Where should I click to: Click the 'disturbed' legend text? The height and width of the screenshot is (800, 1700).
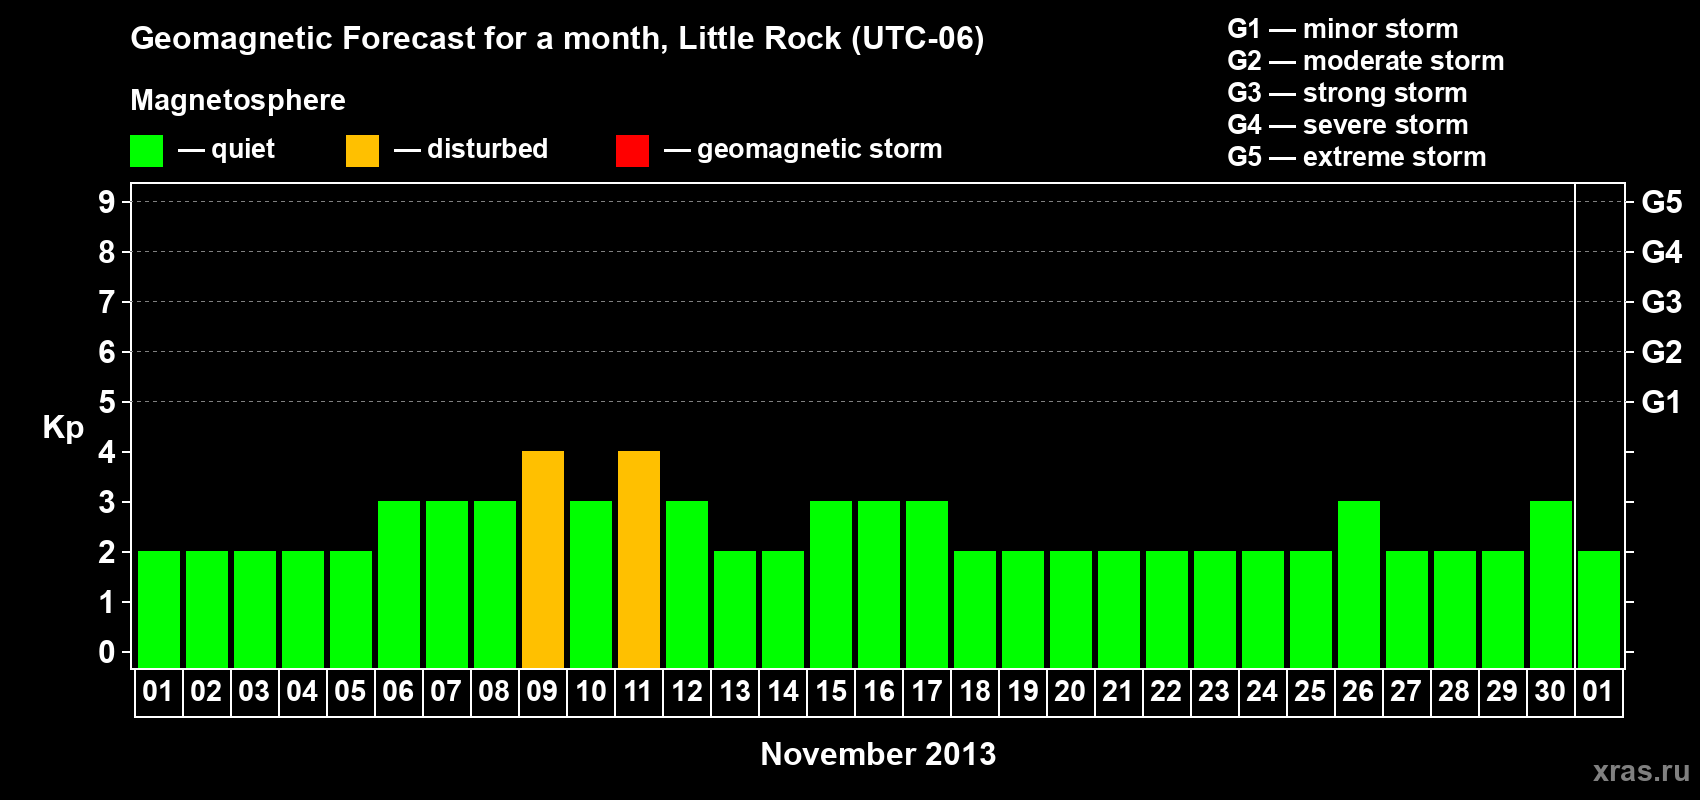(488, 149)
